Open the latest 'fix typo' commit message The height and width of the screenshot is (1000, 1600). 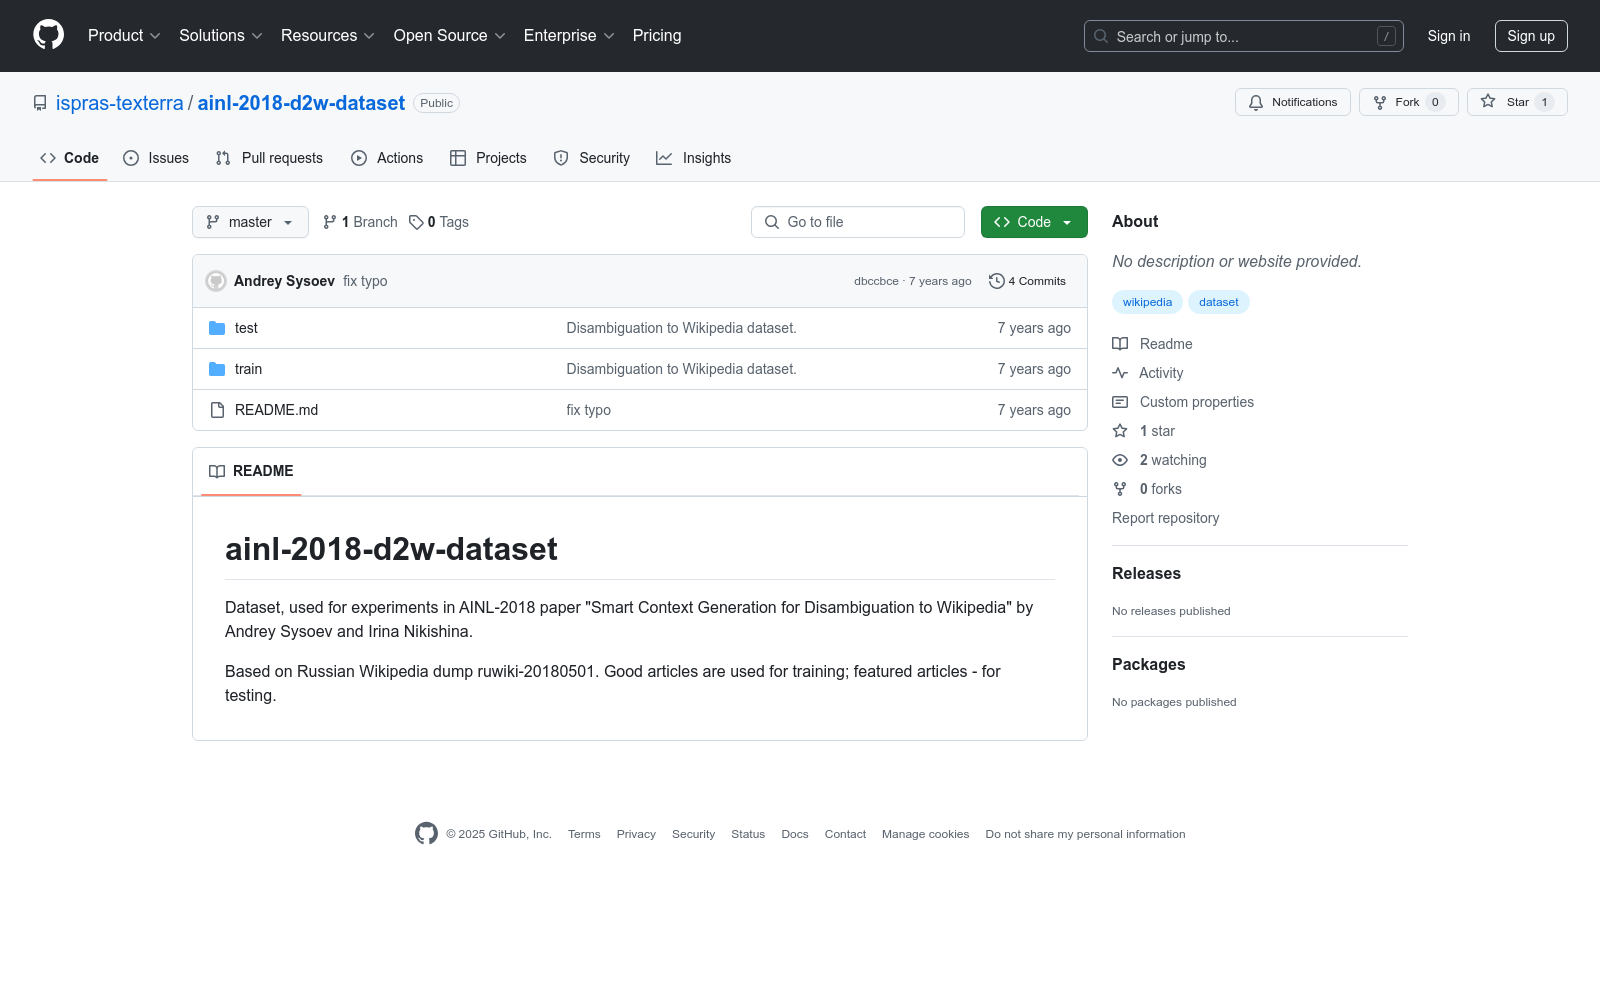pyautogui.click(x=365, y=281)
